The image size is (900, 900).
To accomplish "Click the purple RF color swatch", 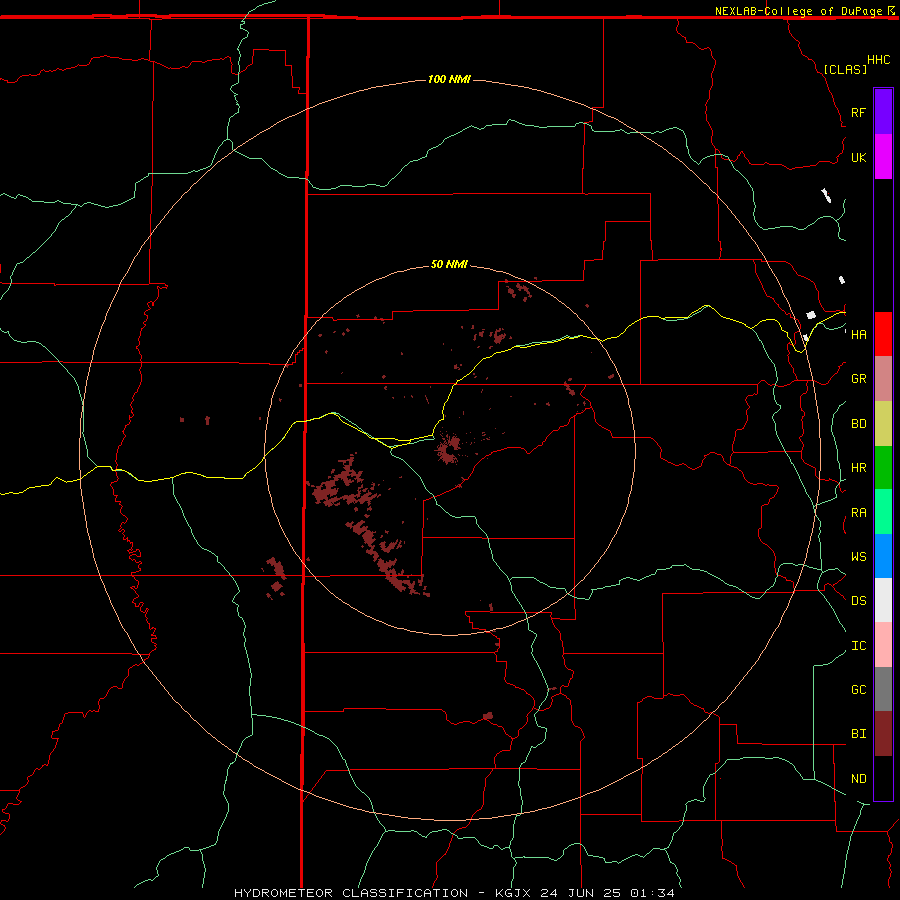I will click(x=883, y=112).
